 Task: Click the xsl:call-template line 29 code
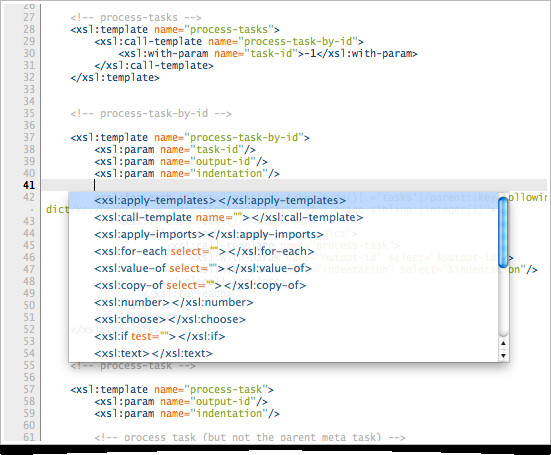[x=229, y=41]
